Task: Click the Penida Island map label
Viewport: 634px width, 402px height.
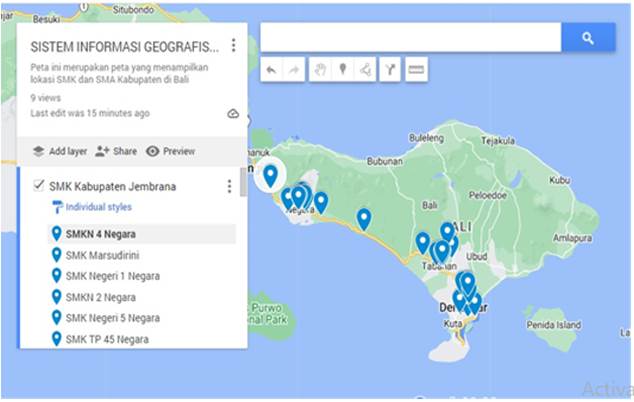Action: pos(554,325)
